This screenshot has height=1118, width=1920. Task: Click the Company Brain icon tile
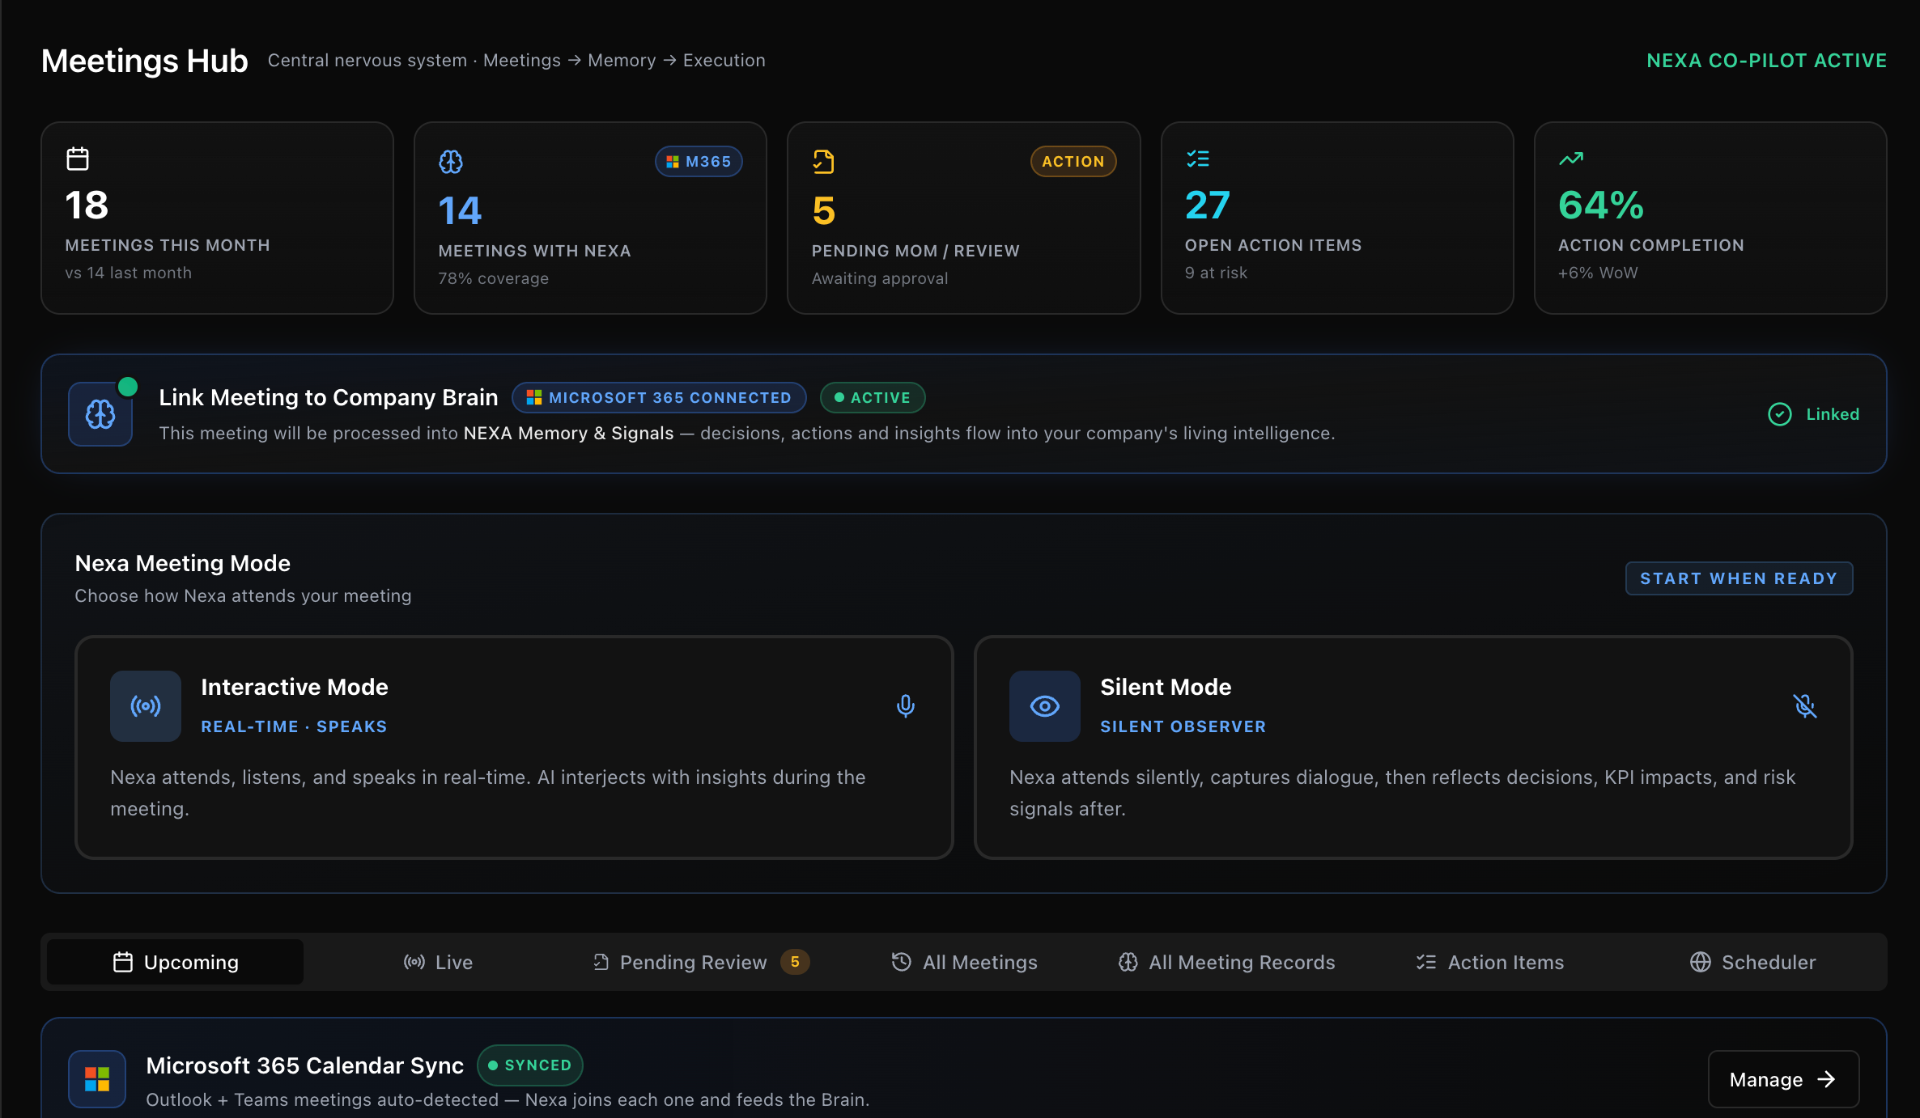(x=100, y=414)
